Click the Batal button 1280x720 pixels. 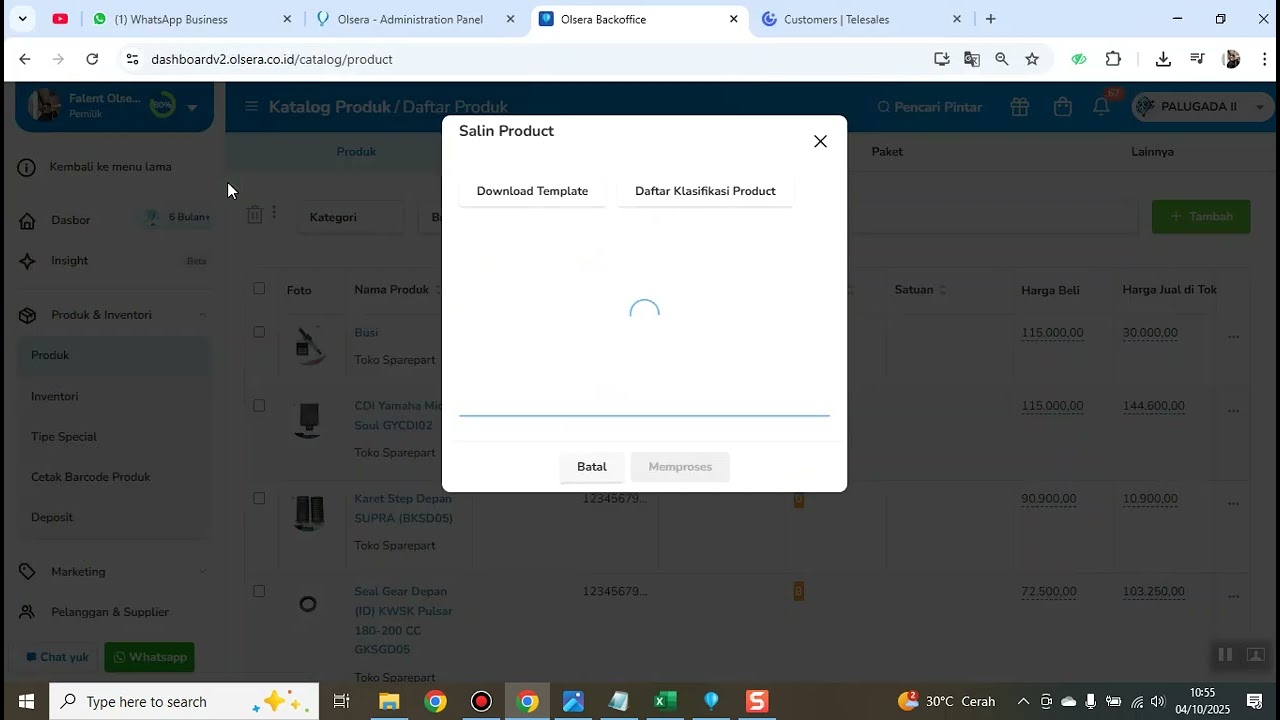tap(591, 467)
